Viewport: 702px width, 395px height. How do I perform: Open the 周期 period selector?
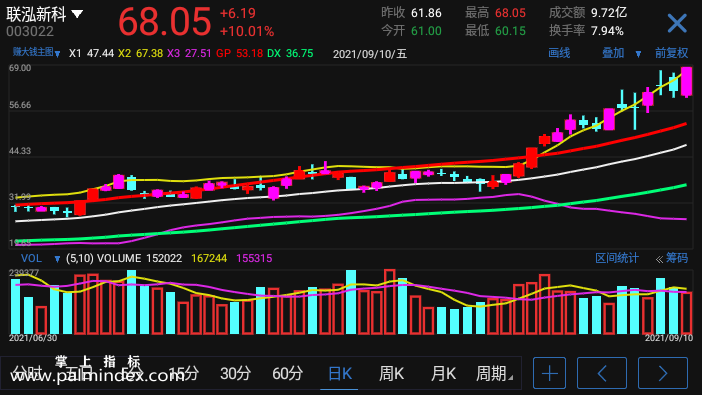(493, 373)
